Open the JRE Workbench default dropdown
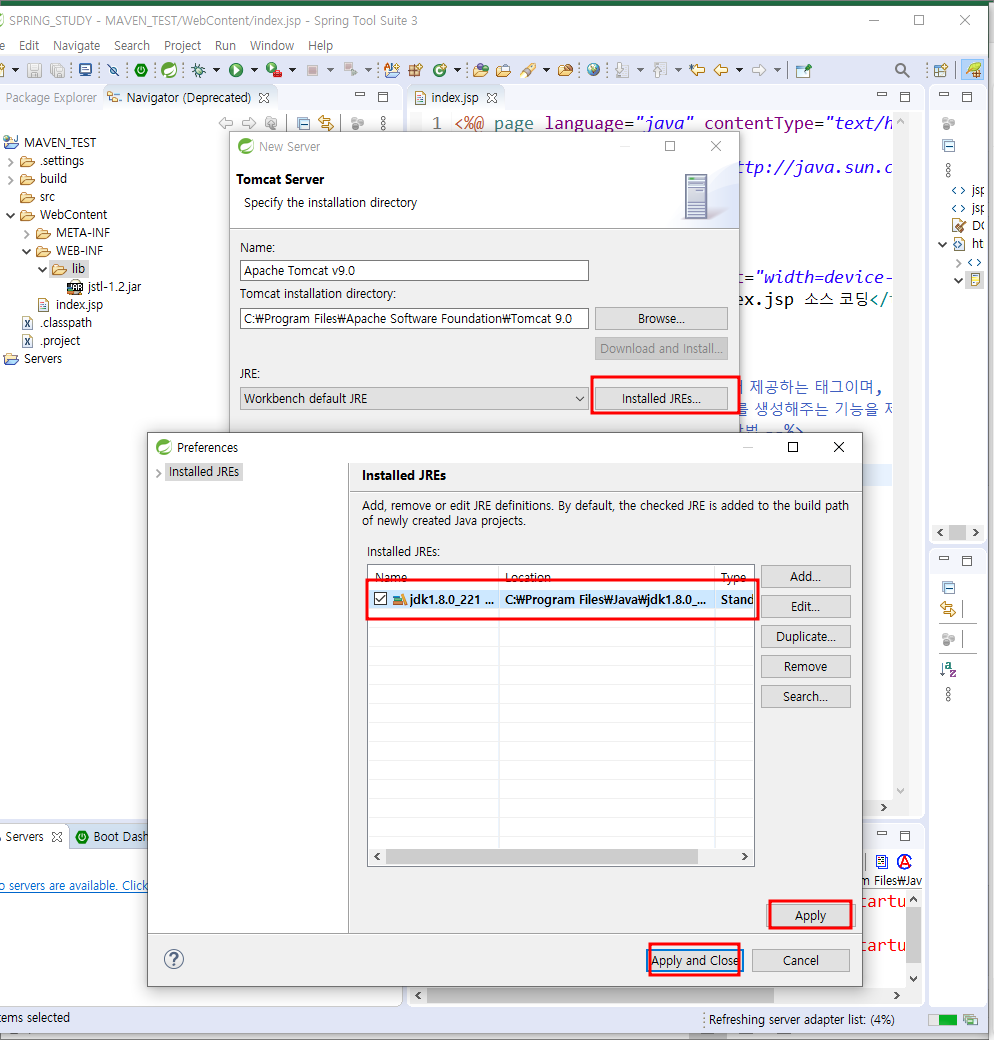 point(414,399)
